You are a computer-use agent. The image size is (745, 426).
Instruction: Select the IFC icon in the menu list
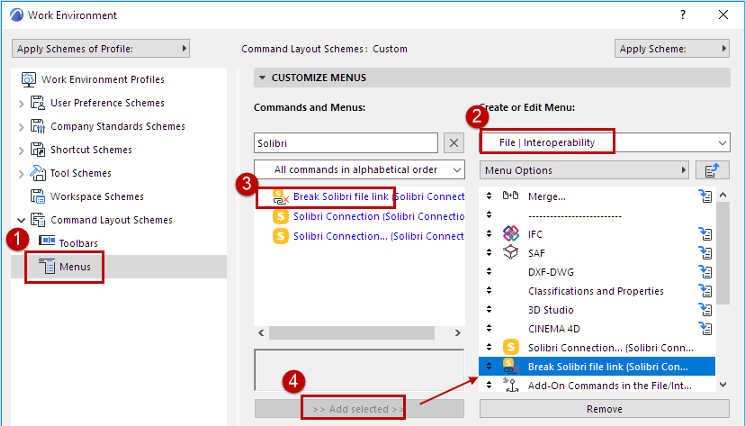(511, 233)
